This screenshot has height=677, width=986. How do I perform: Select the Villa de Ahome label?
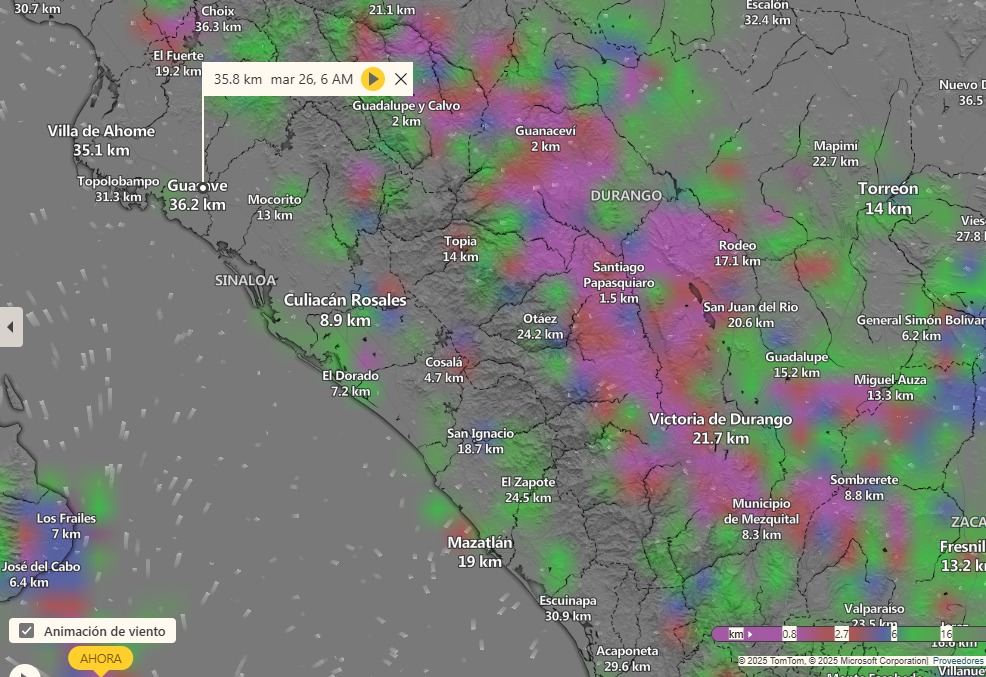pyautogui.click(x=101, y=140)
